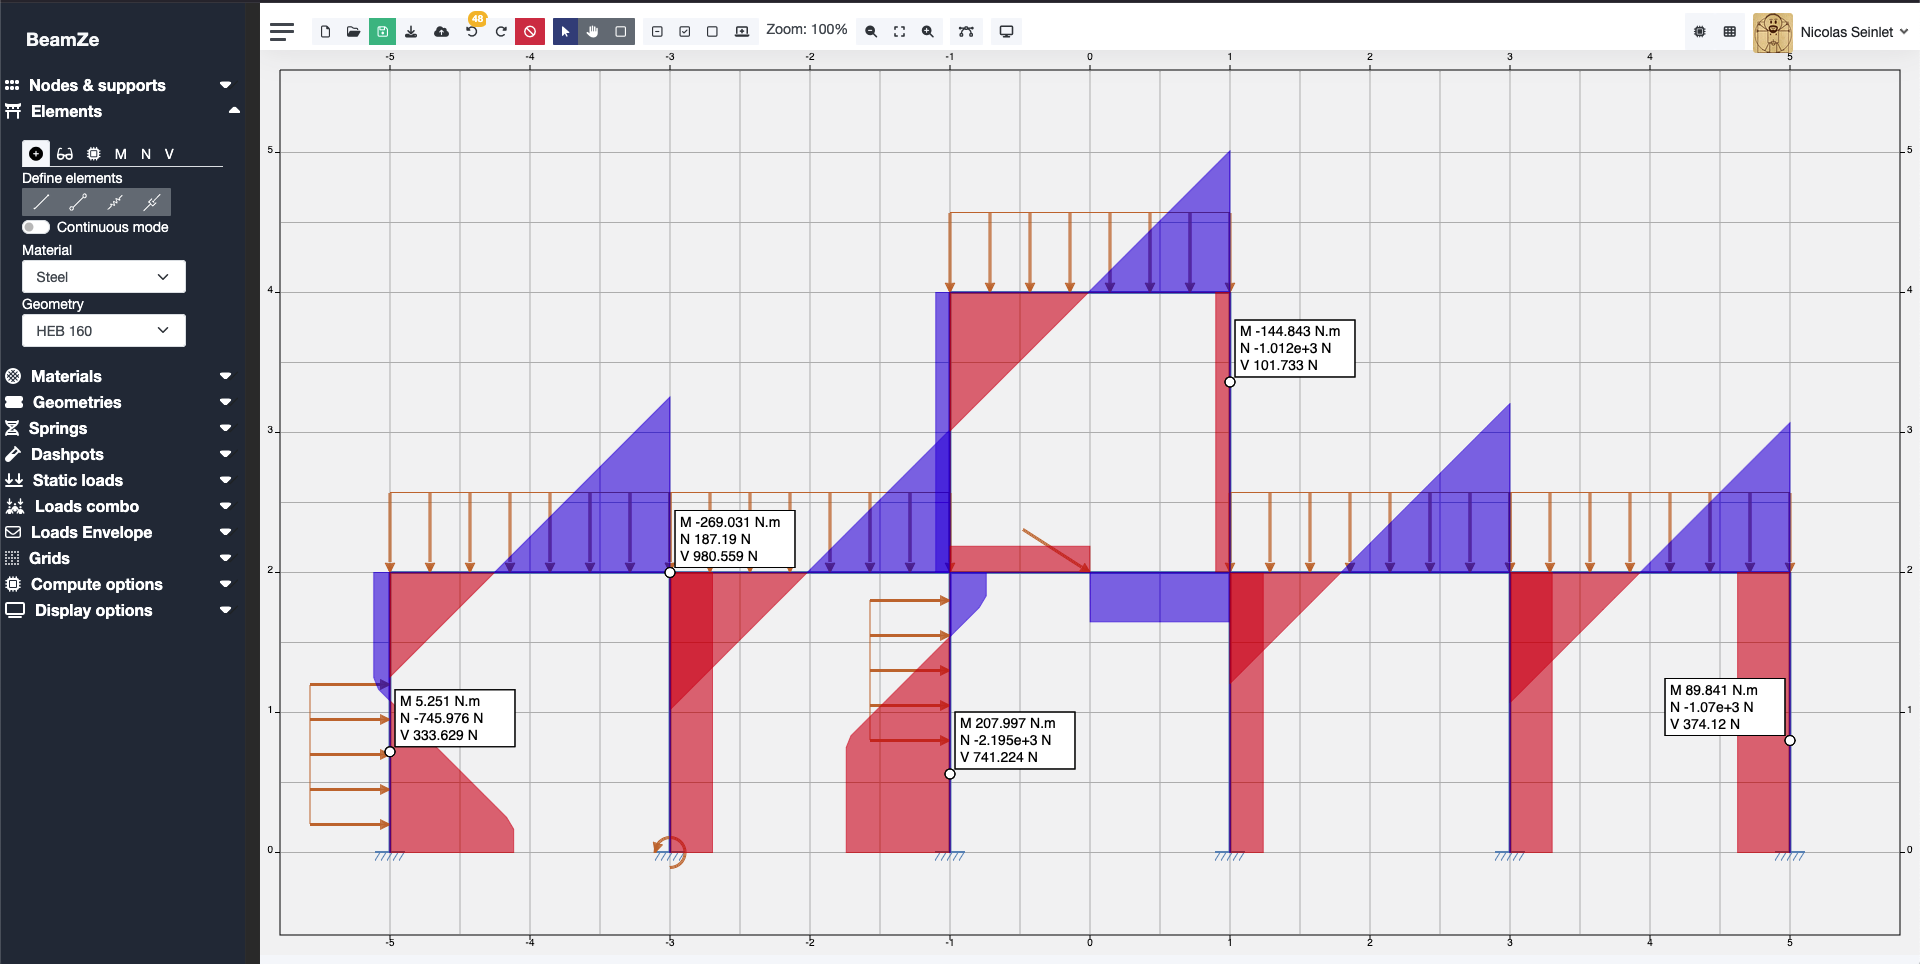Open the hamburger menu above the canvas
Viewport: 1920px width, 964px height.
(281, 31)
